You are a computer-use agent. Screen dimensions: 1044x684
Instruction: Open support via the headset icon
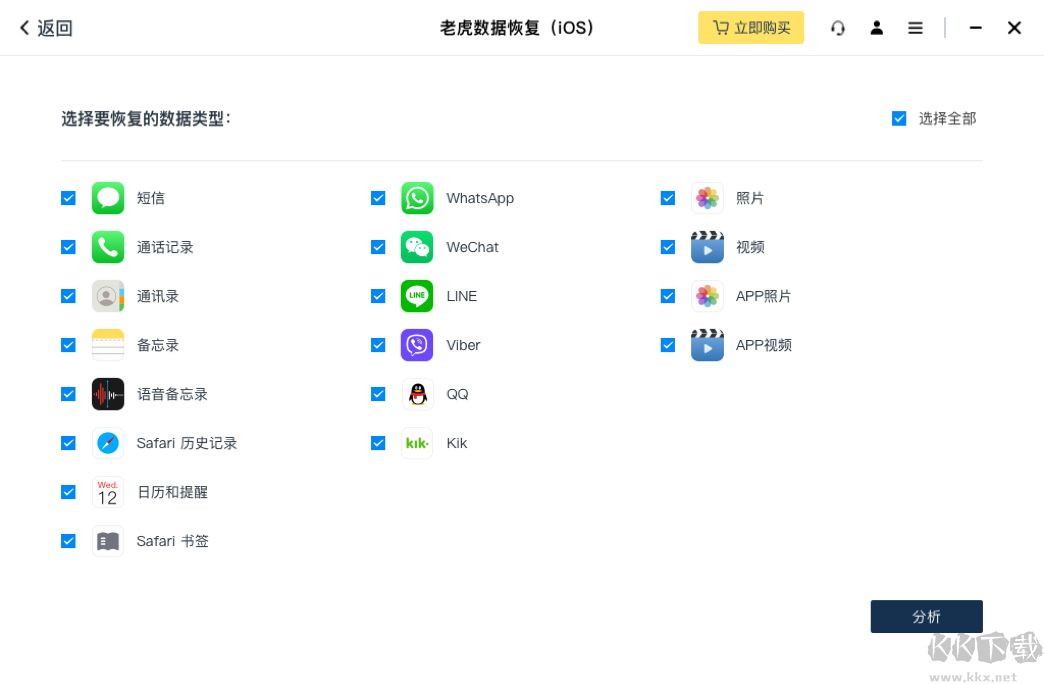click(x=838, y=27)
